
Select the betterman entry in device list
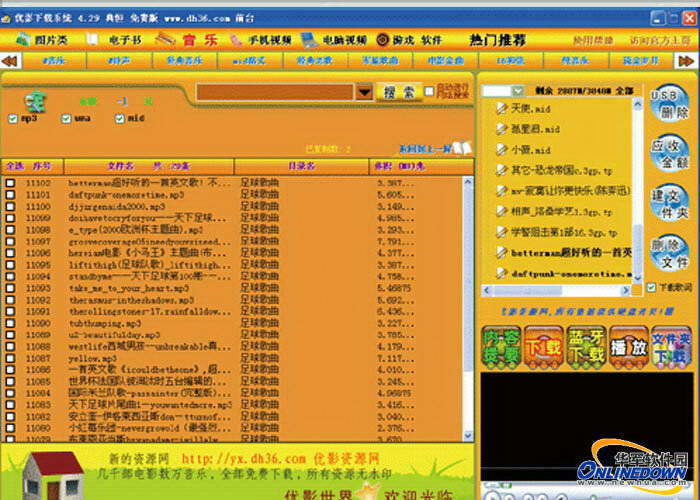tap(564, 253)
